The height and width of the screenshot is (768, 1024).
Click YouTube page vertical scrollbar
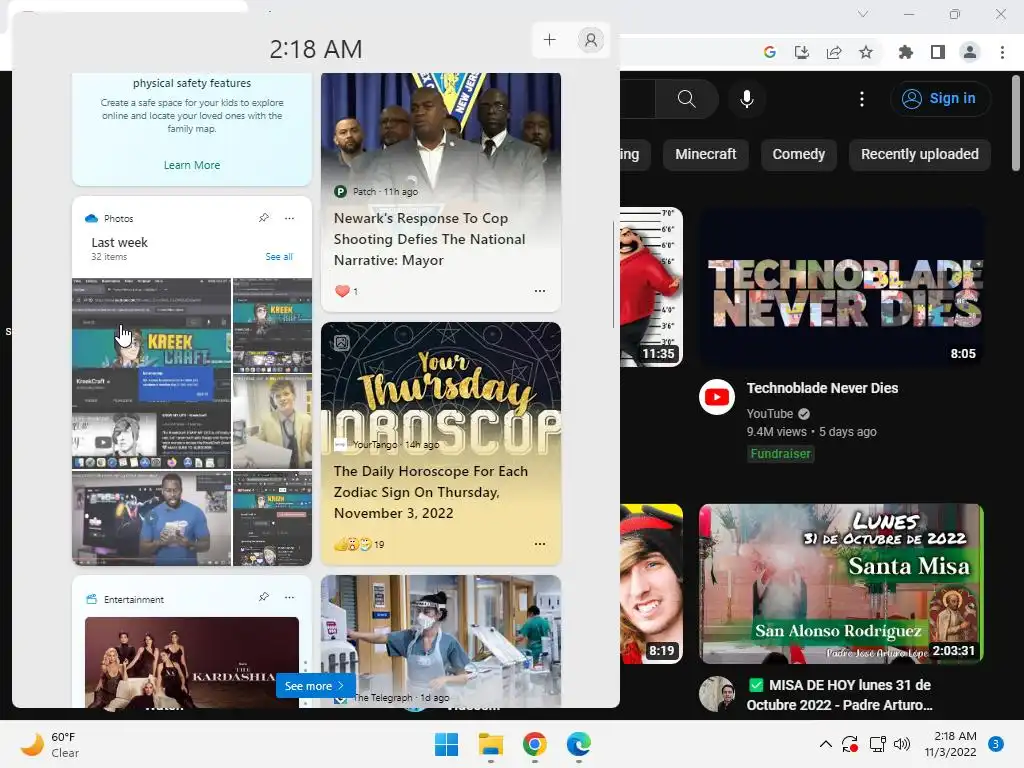click(1016, 123)
